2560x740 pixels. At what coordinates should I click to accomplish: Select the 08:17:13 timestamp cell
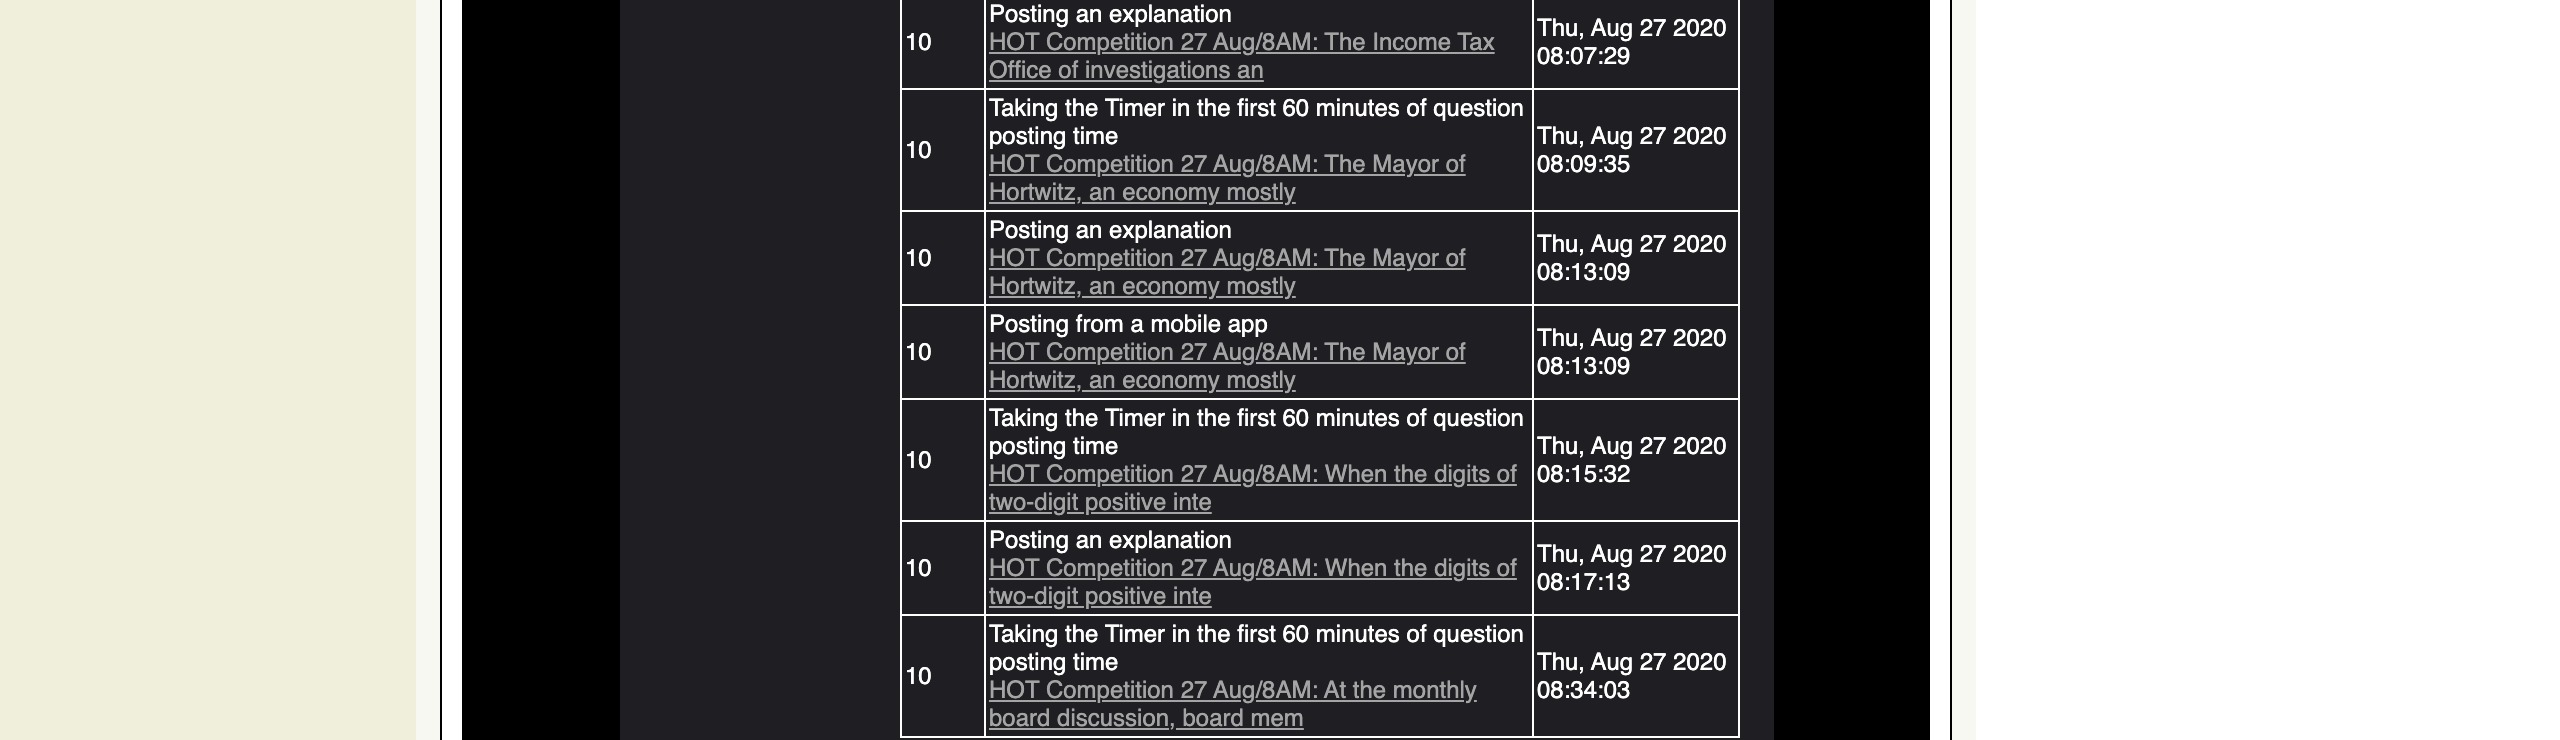coord(1632,568)
